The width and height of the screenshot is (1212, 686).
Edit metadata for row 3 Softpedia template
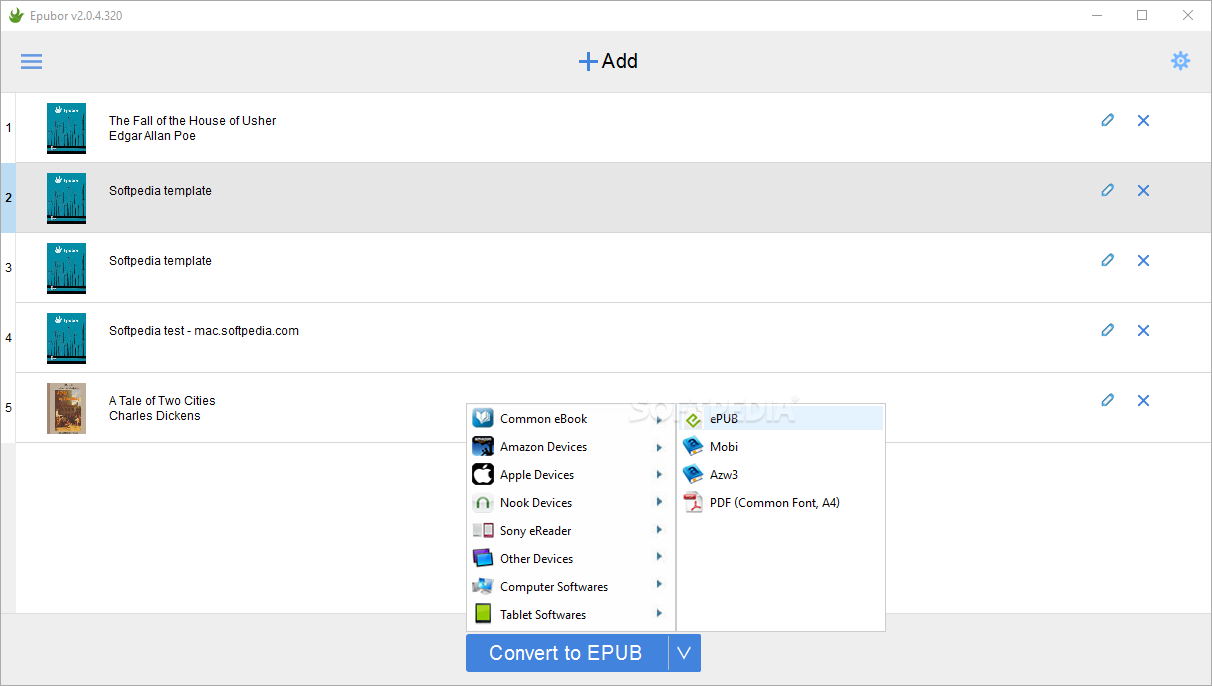(x=1107, y=260)
